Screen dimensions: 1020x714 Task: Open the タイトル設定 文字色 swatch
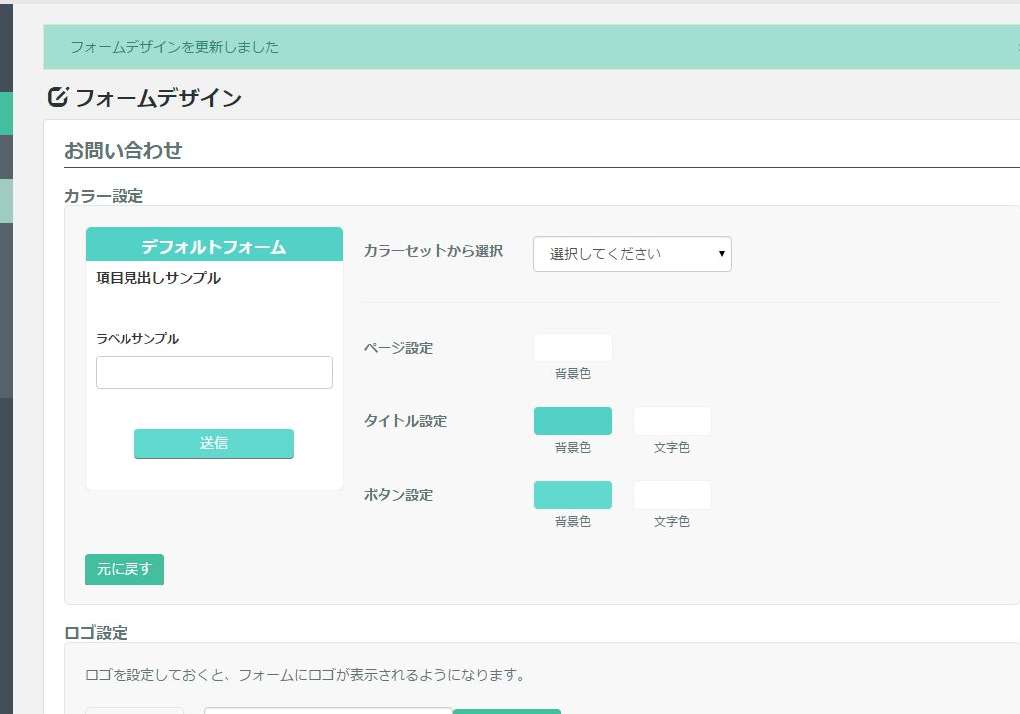672,421
